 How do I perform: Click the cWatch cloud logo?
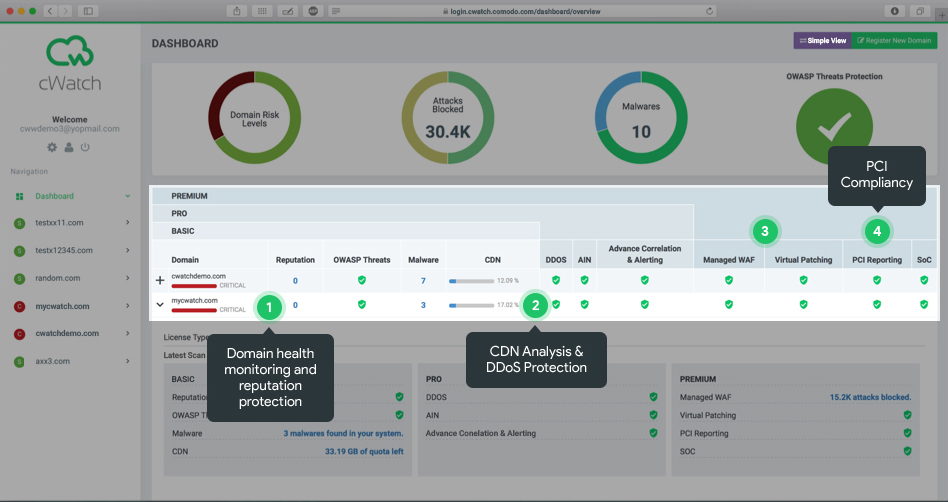point(70,51)
